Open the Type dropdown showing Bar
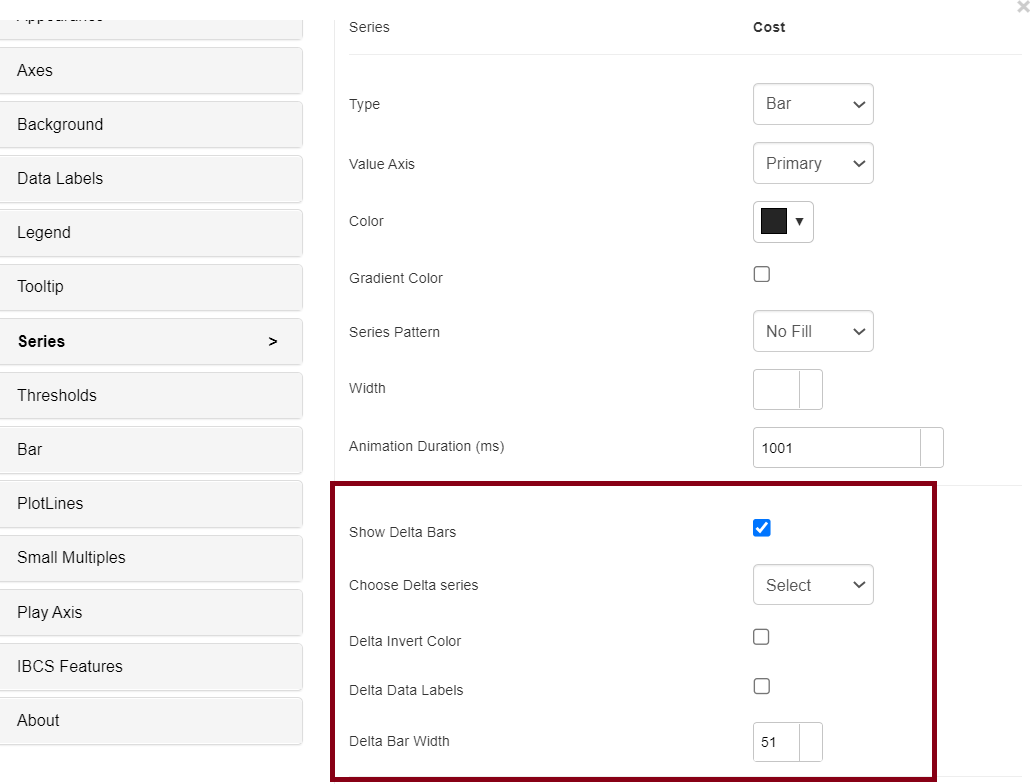This screenshot has height=784, width=1030. coord(813,104)
